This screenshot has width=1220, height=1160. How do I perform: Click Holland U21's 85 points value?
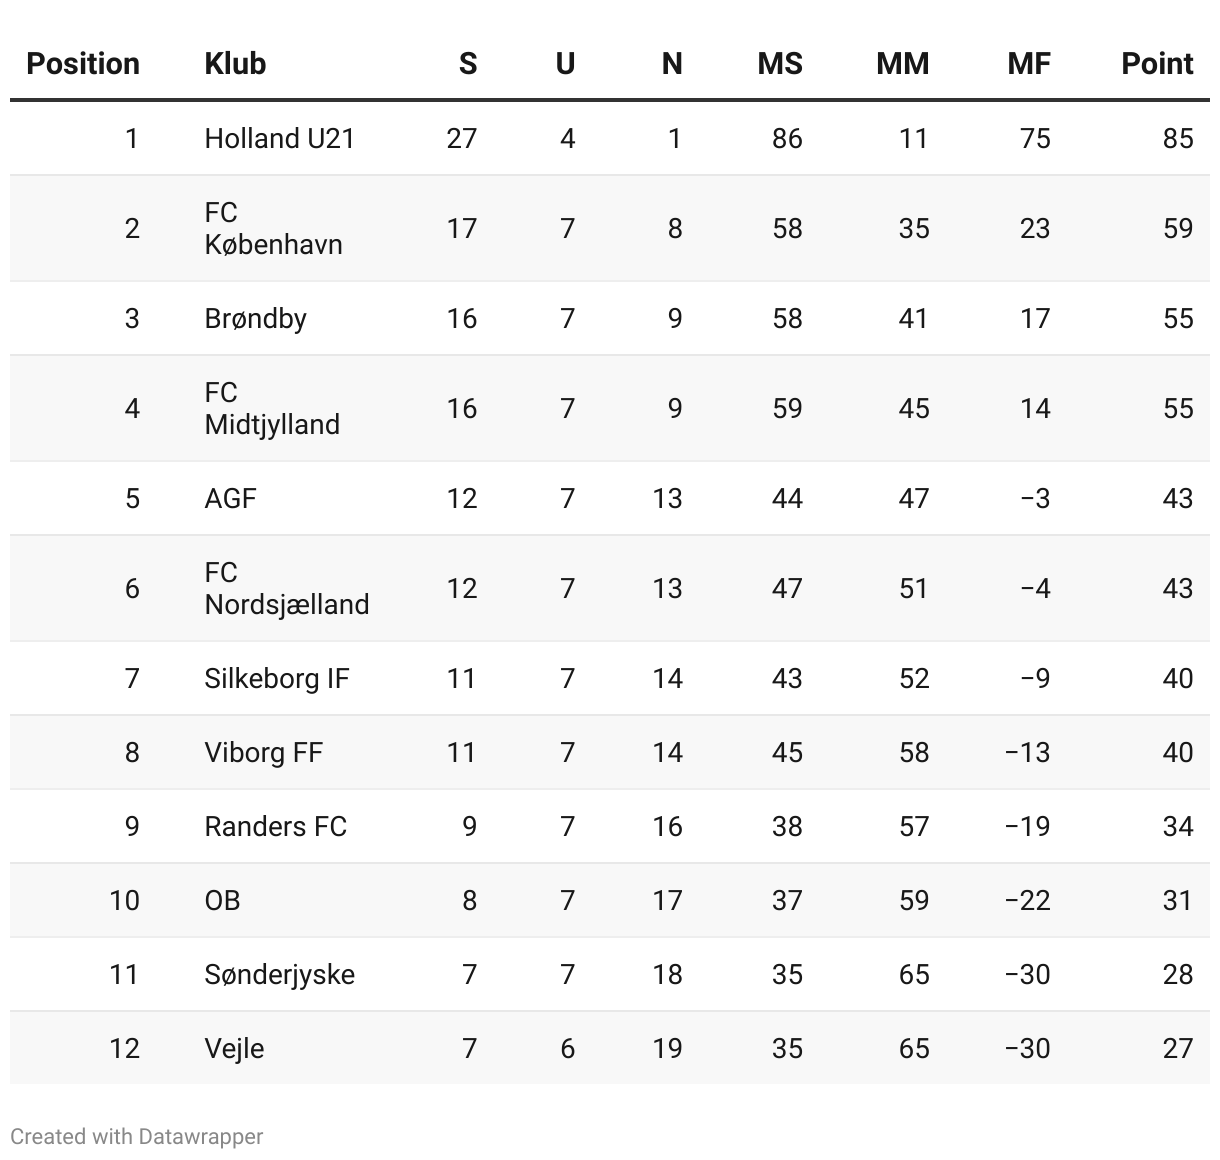1178,138
